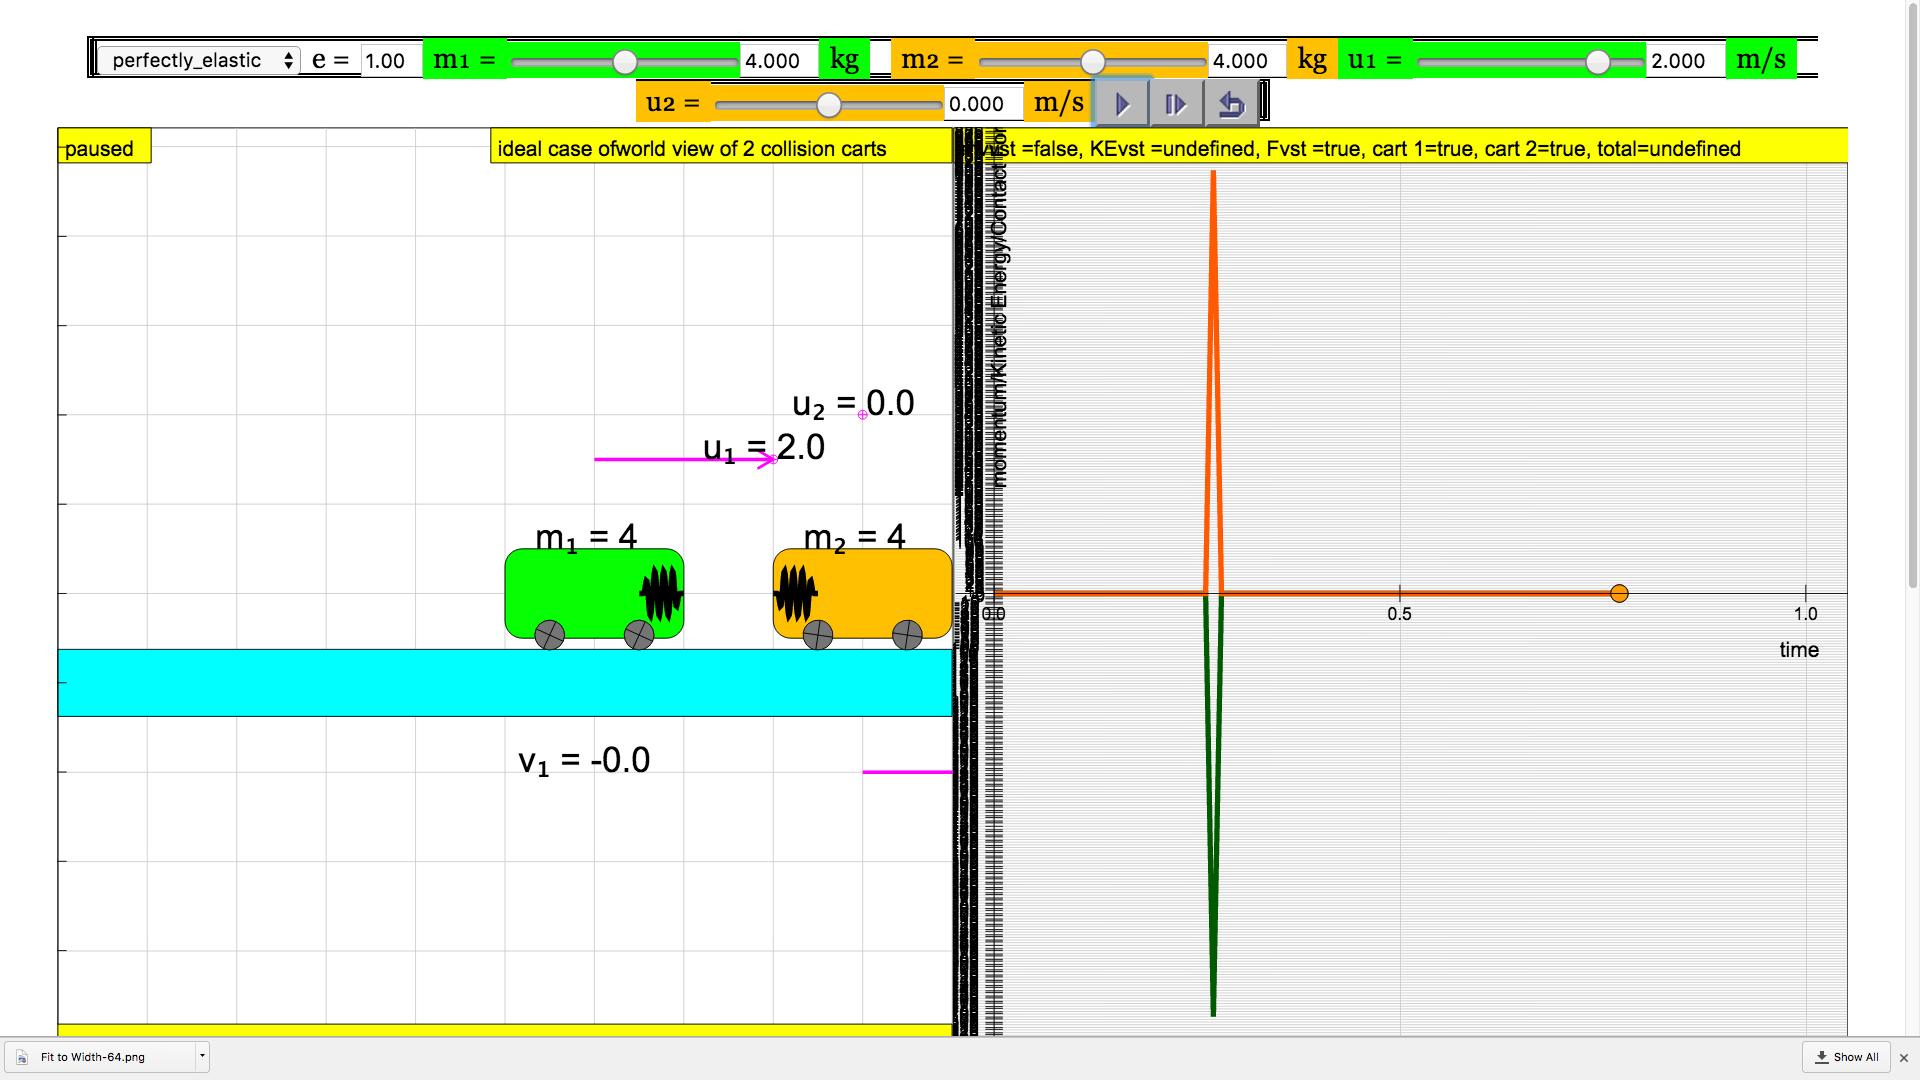This screenshot has height=1080, width=1920.
Task: Click the 'm2 = 4' label above orange cart
Action: point(854,538)
